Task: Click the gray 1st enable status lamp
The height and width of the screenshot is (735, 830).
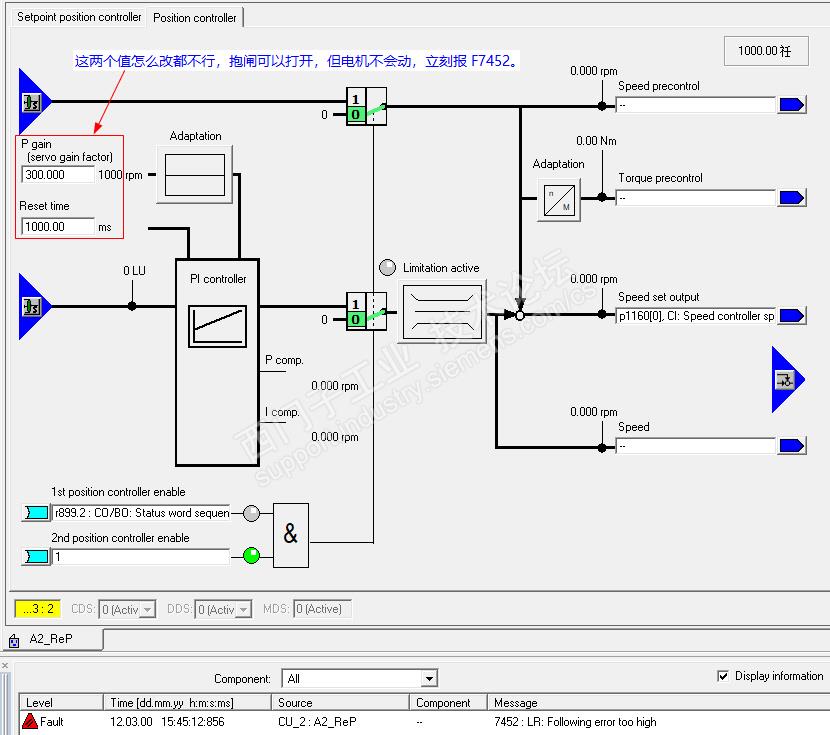Action: click(x=251, y=513)
